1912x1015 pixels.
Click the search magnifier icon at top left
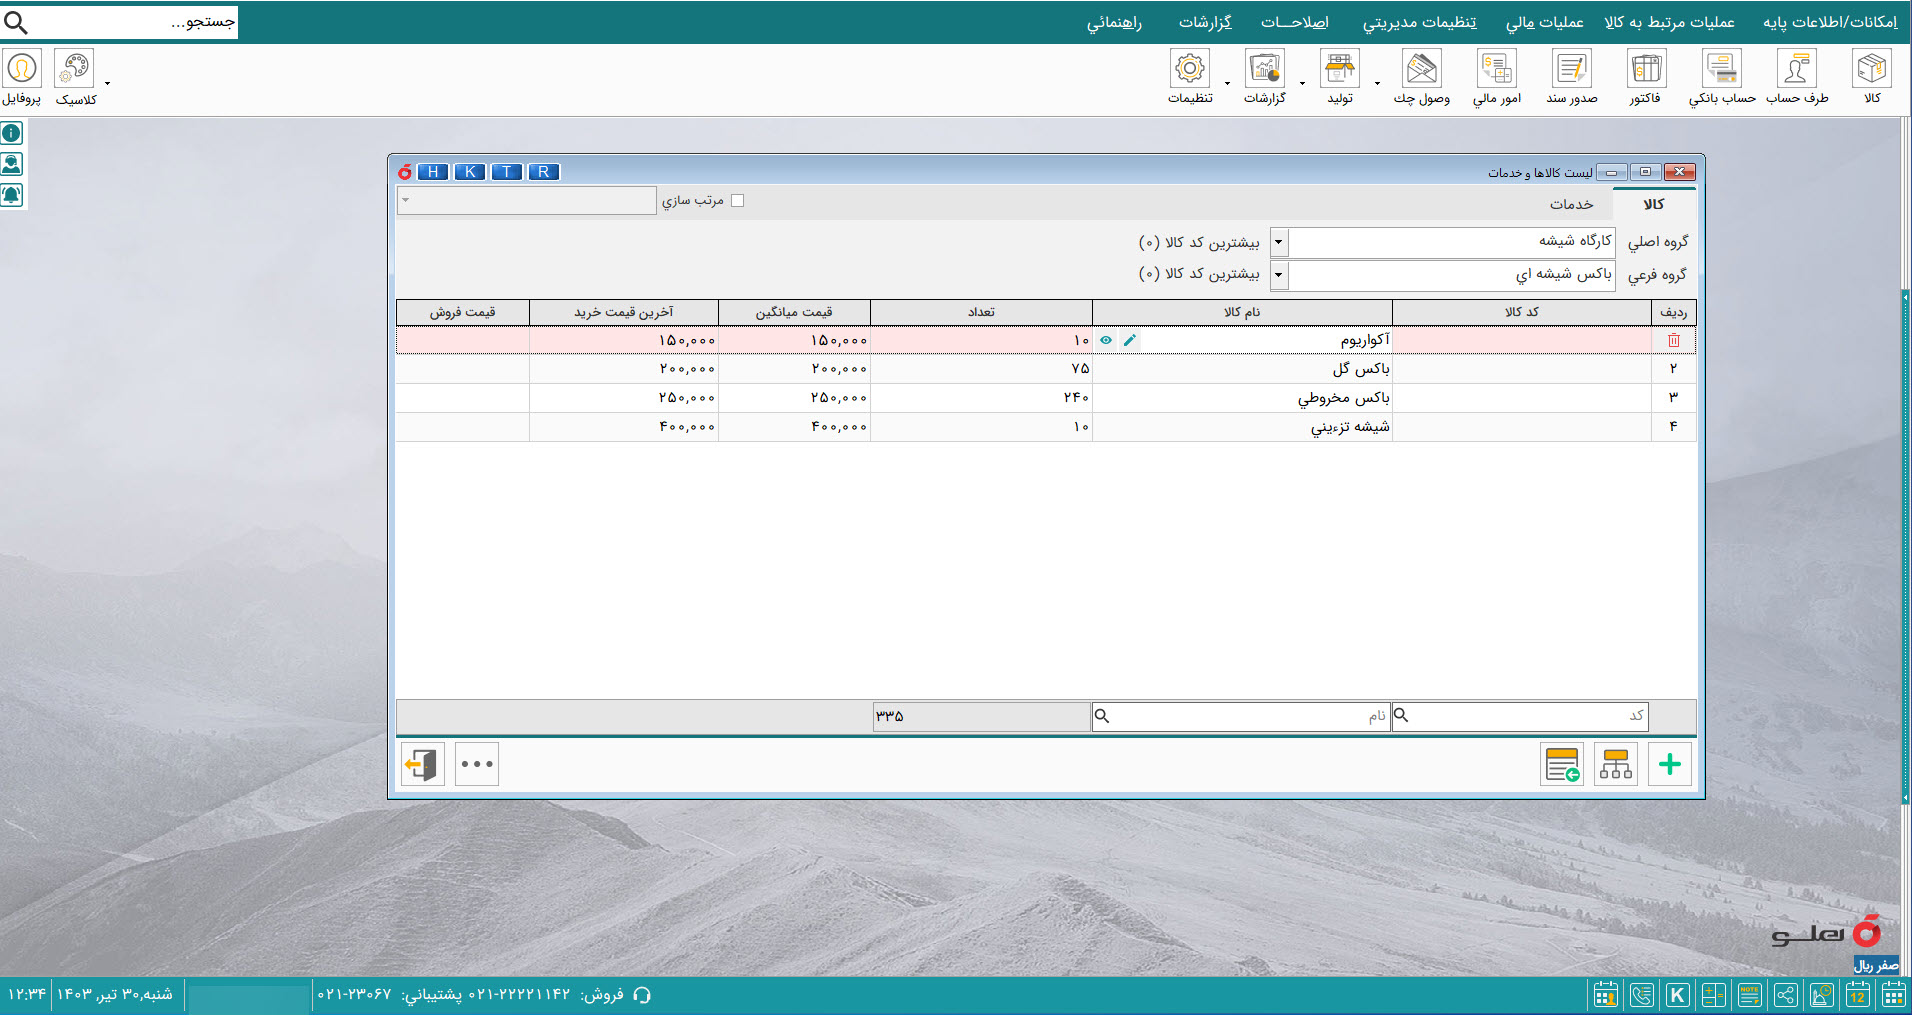pyautogui.click(x=16, y=22)
